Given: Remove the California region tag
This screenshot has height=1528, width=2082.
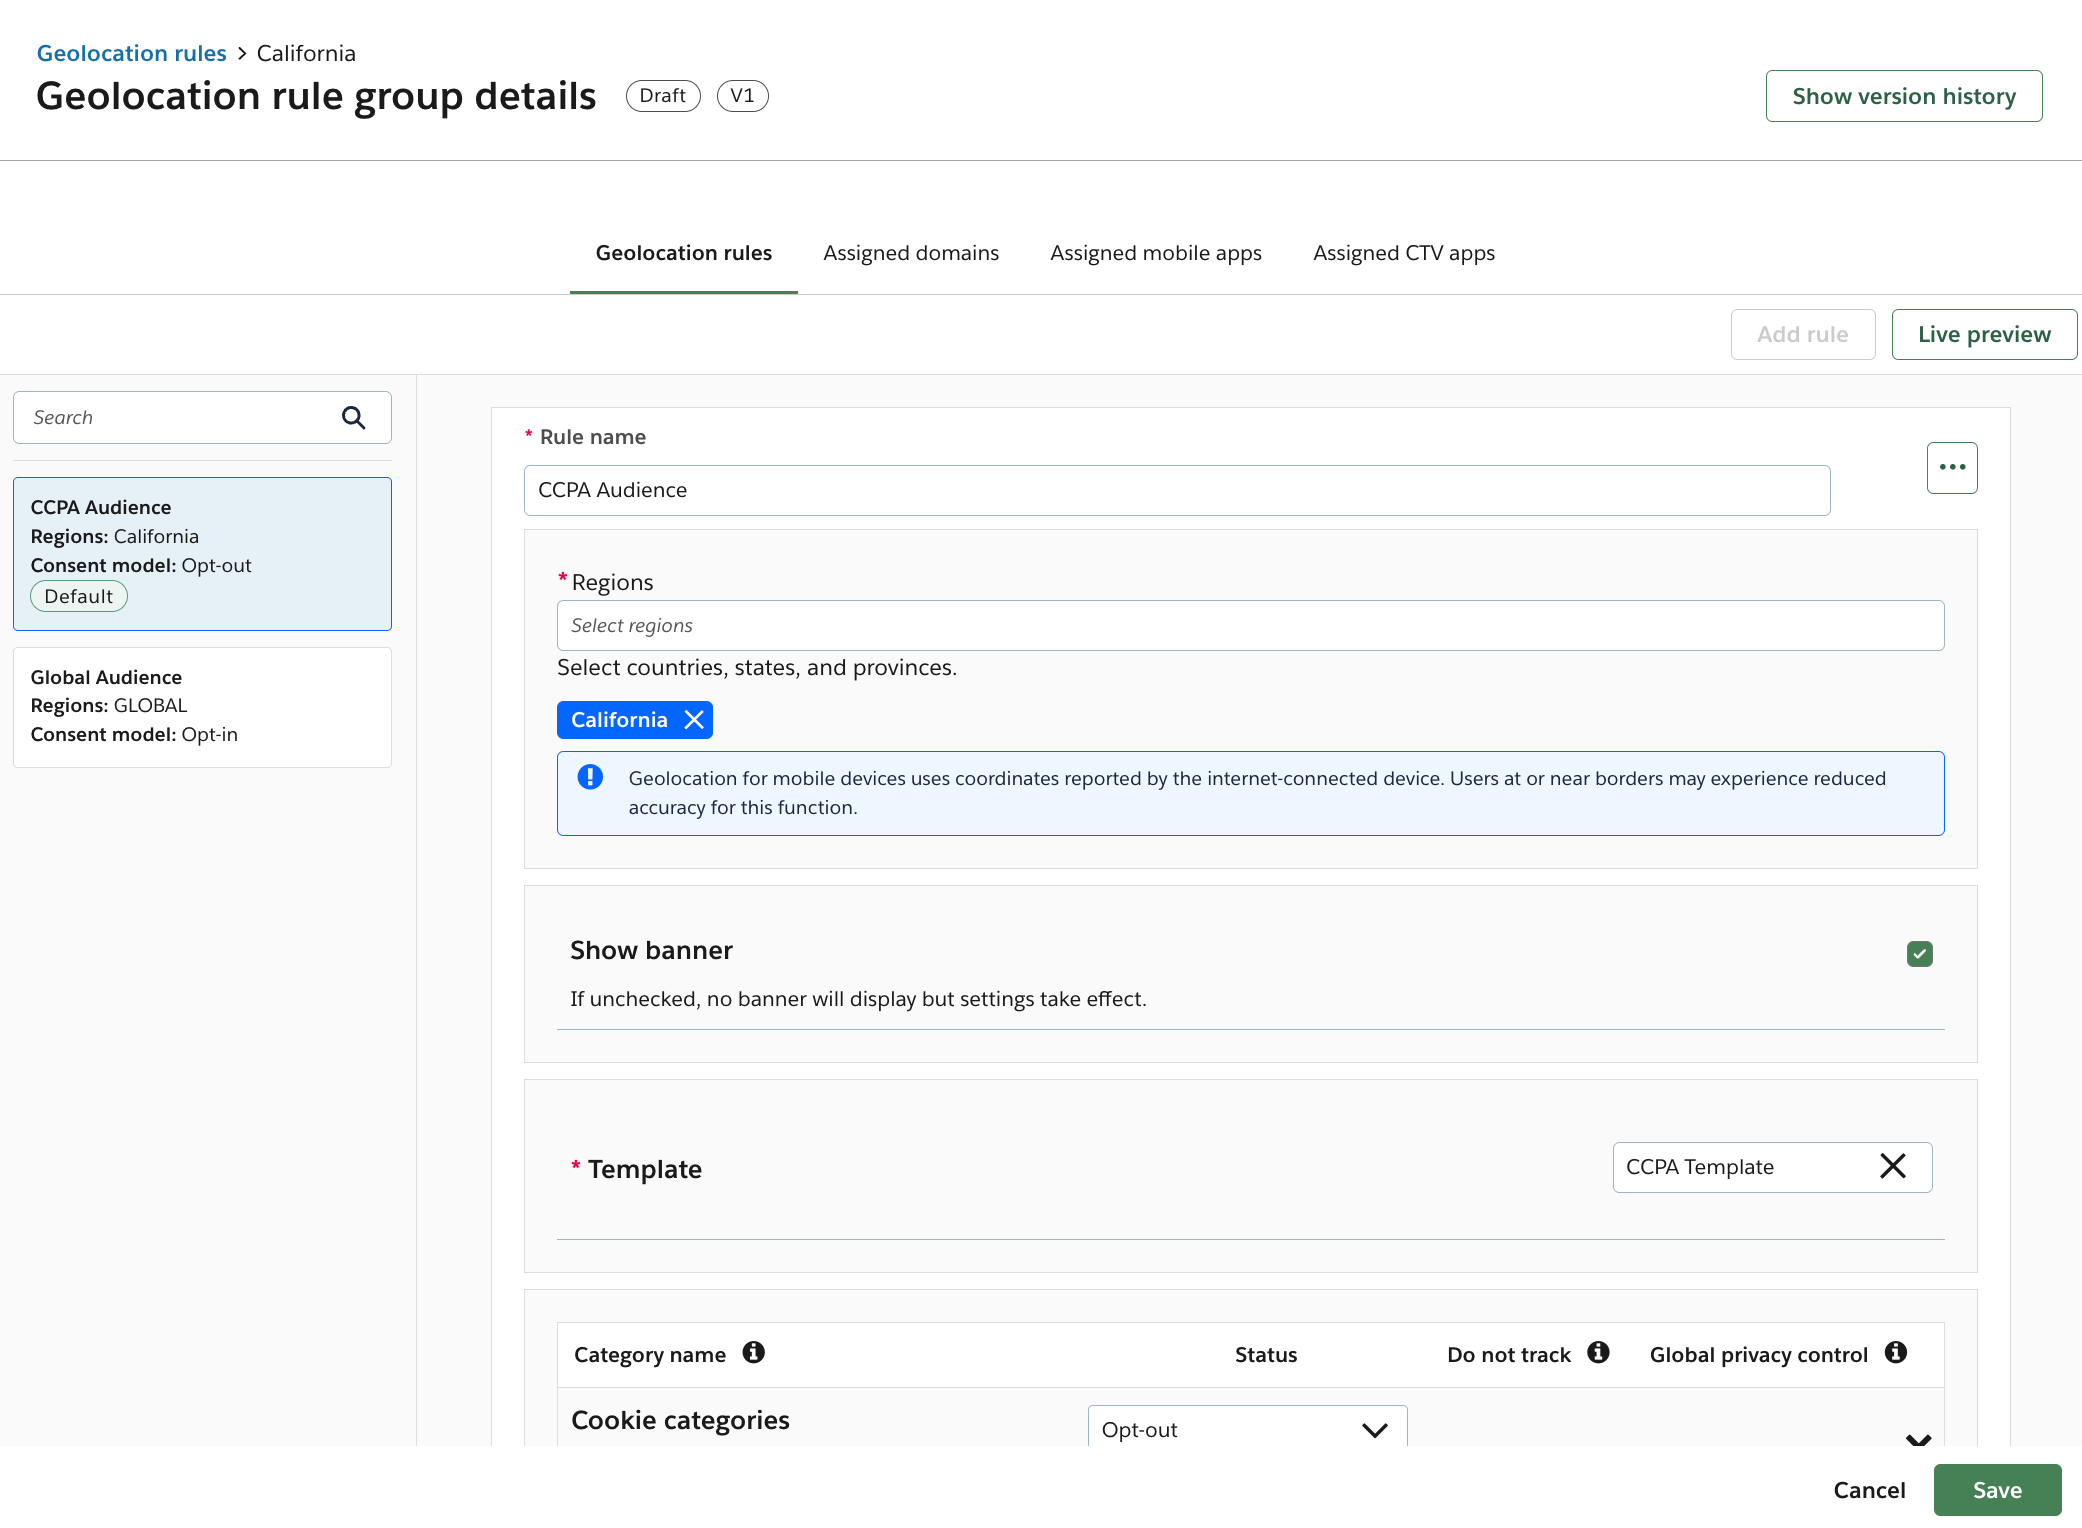Looking at the screenshot, I should (693, 720).
